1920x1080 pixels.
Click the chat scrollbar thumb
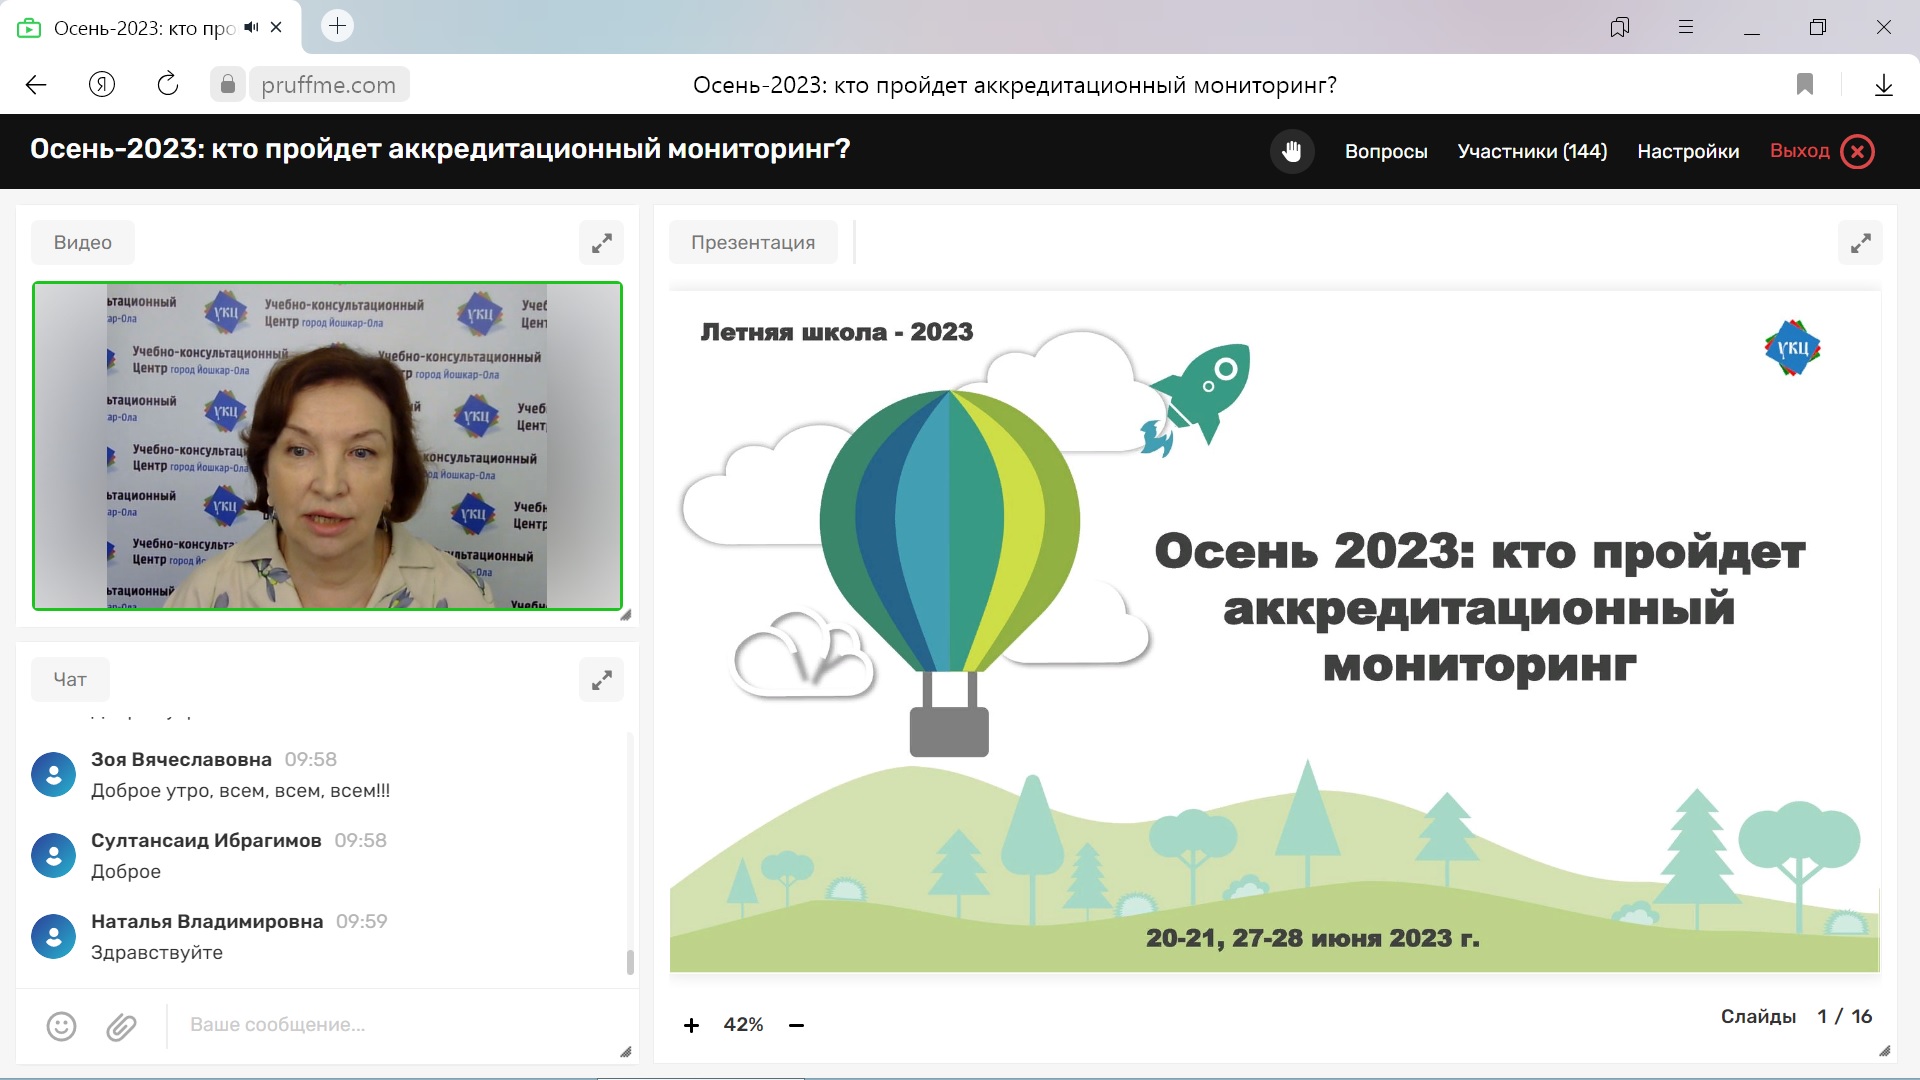tap(630, 962)
